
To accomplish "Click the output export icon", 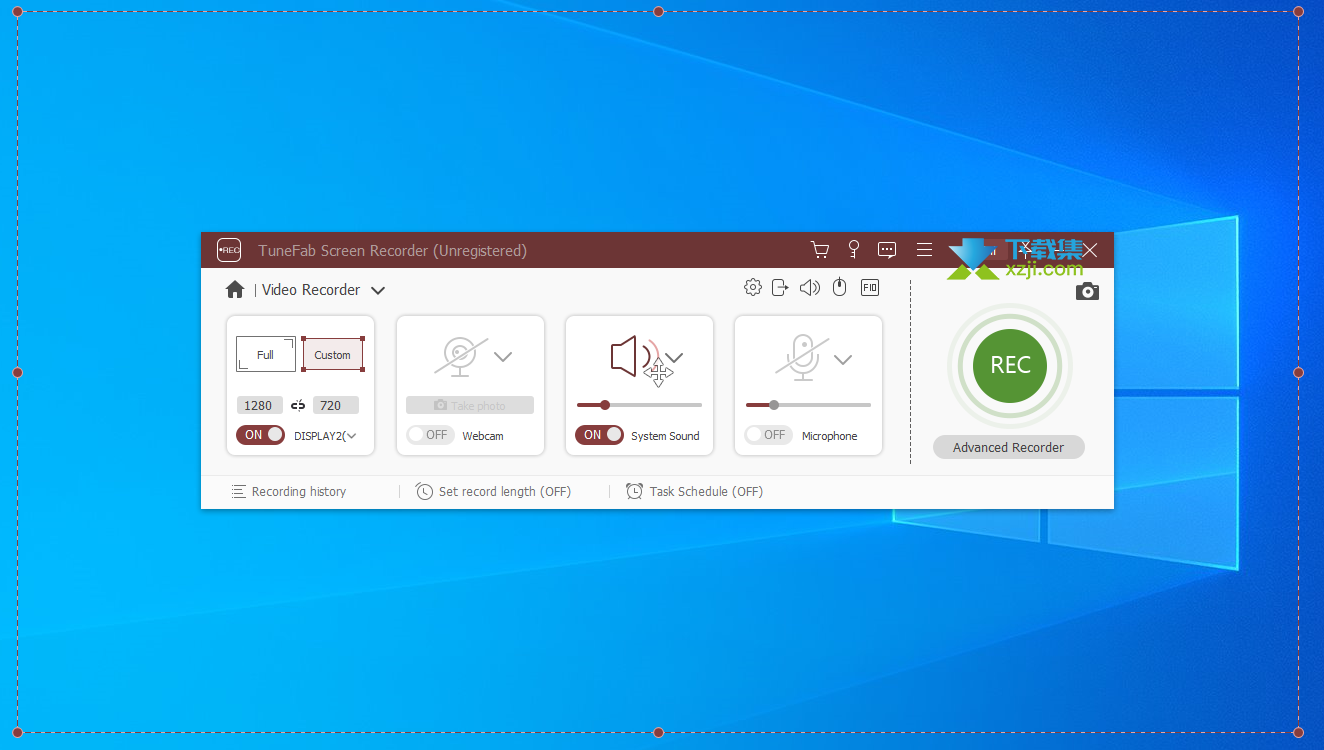I will 781,288.
